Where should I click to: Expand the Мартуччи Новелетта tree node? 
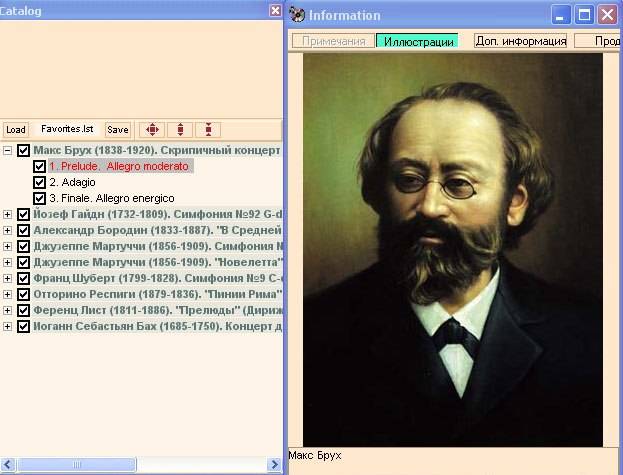click(7, 262)
